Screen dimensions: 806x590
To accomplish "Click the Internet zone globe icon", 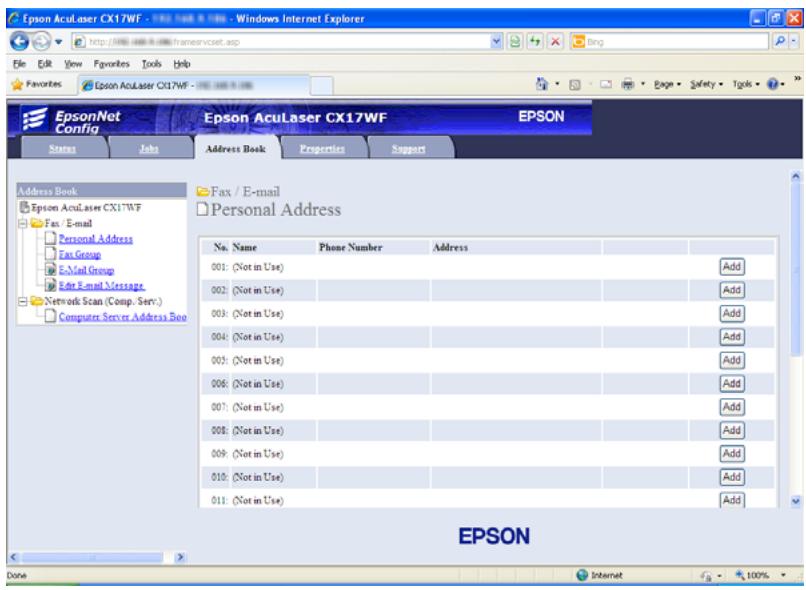I will [582, 575].
